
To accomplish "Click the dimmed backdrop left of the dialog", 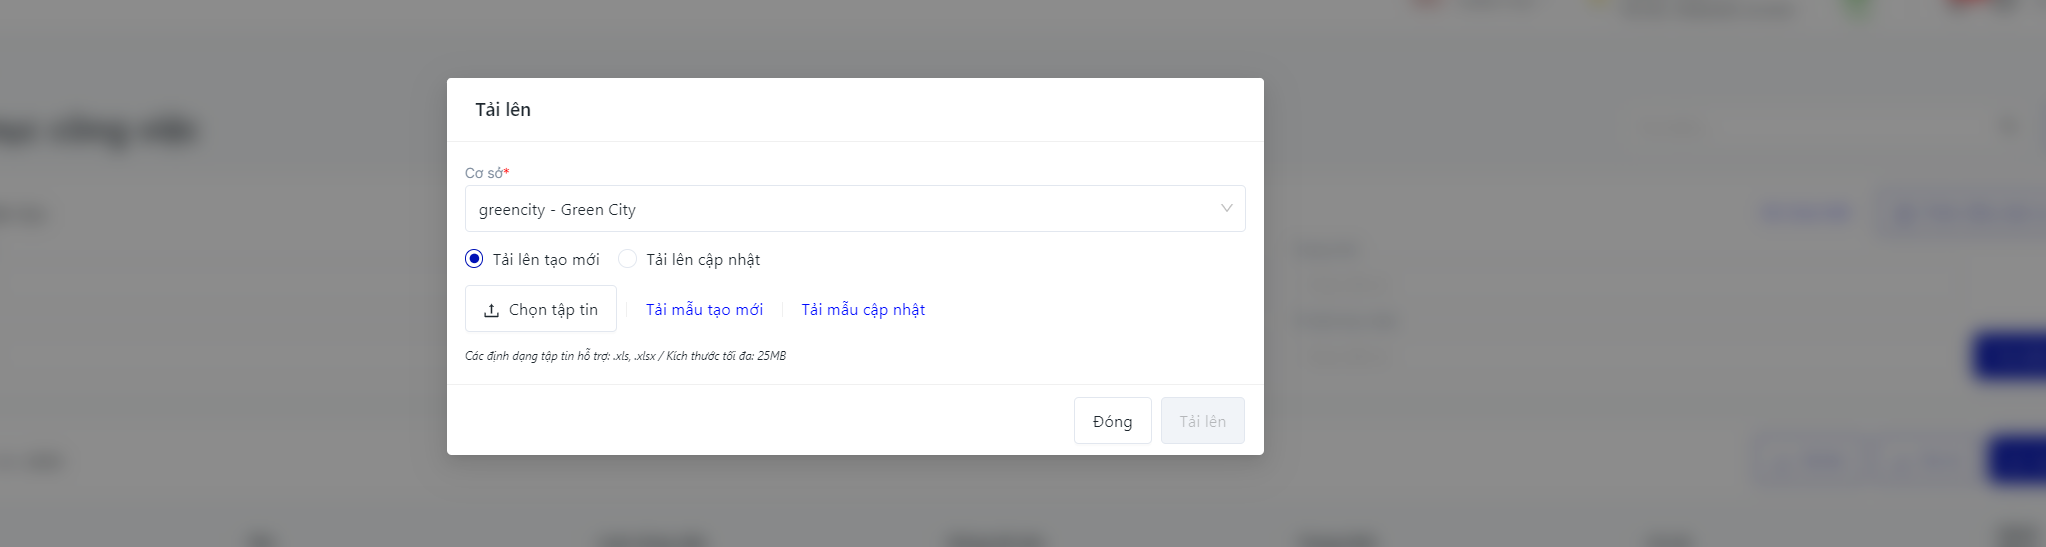I will tap(220, 300).
